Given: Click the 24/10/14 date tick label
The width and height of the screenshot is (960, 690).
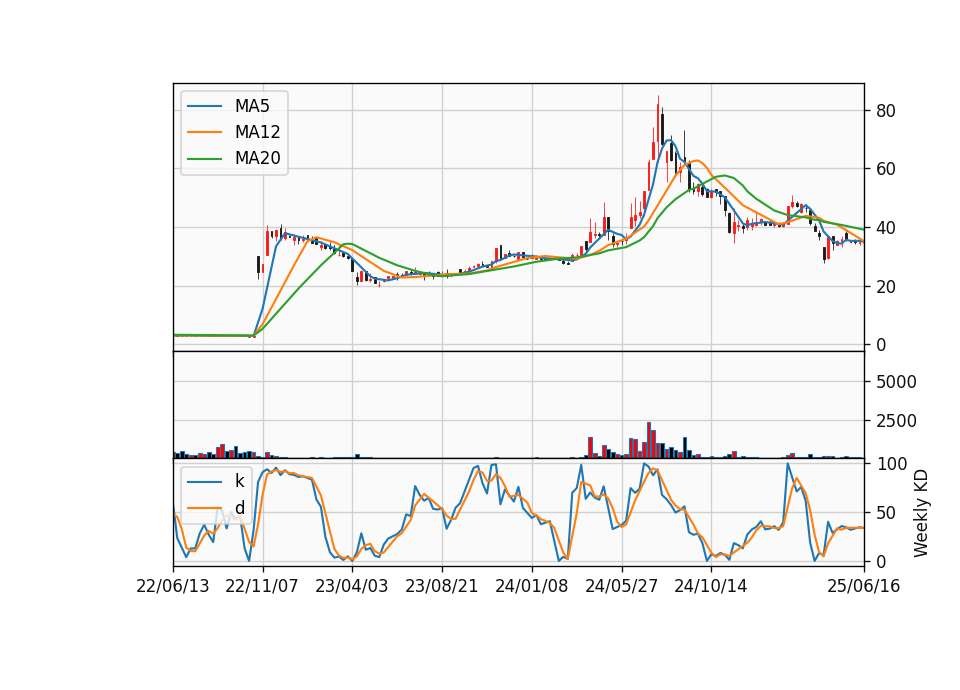Looking at the screenshot, I should pyautogui.click(x=711, y=586).
